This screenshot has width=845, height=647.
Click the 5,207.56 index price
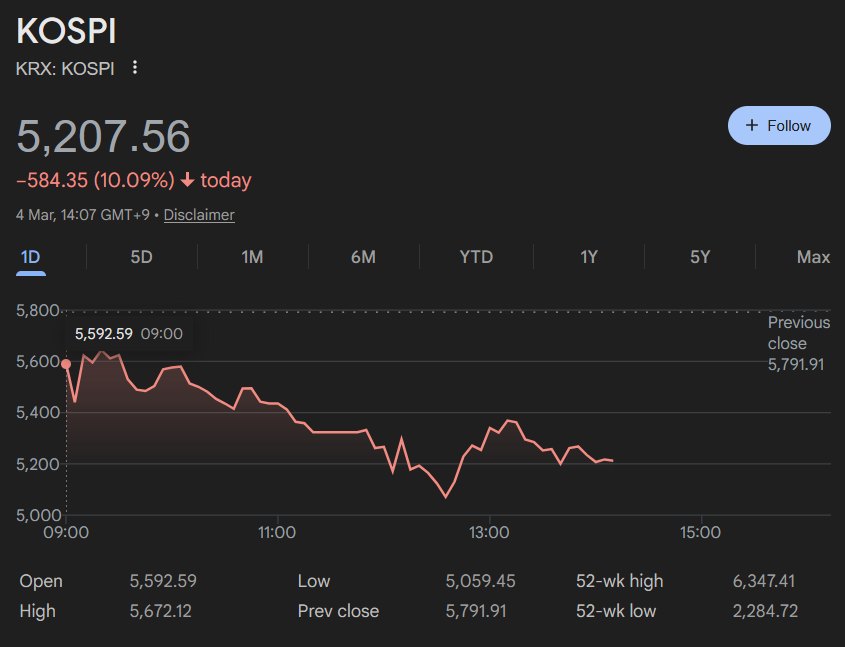tap(103, 137)
